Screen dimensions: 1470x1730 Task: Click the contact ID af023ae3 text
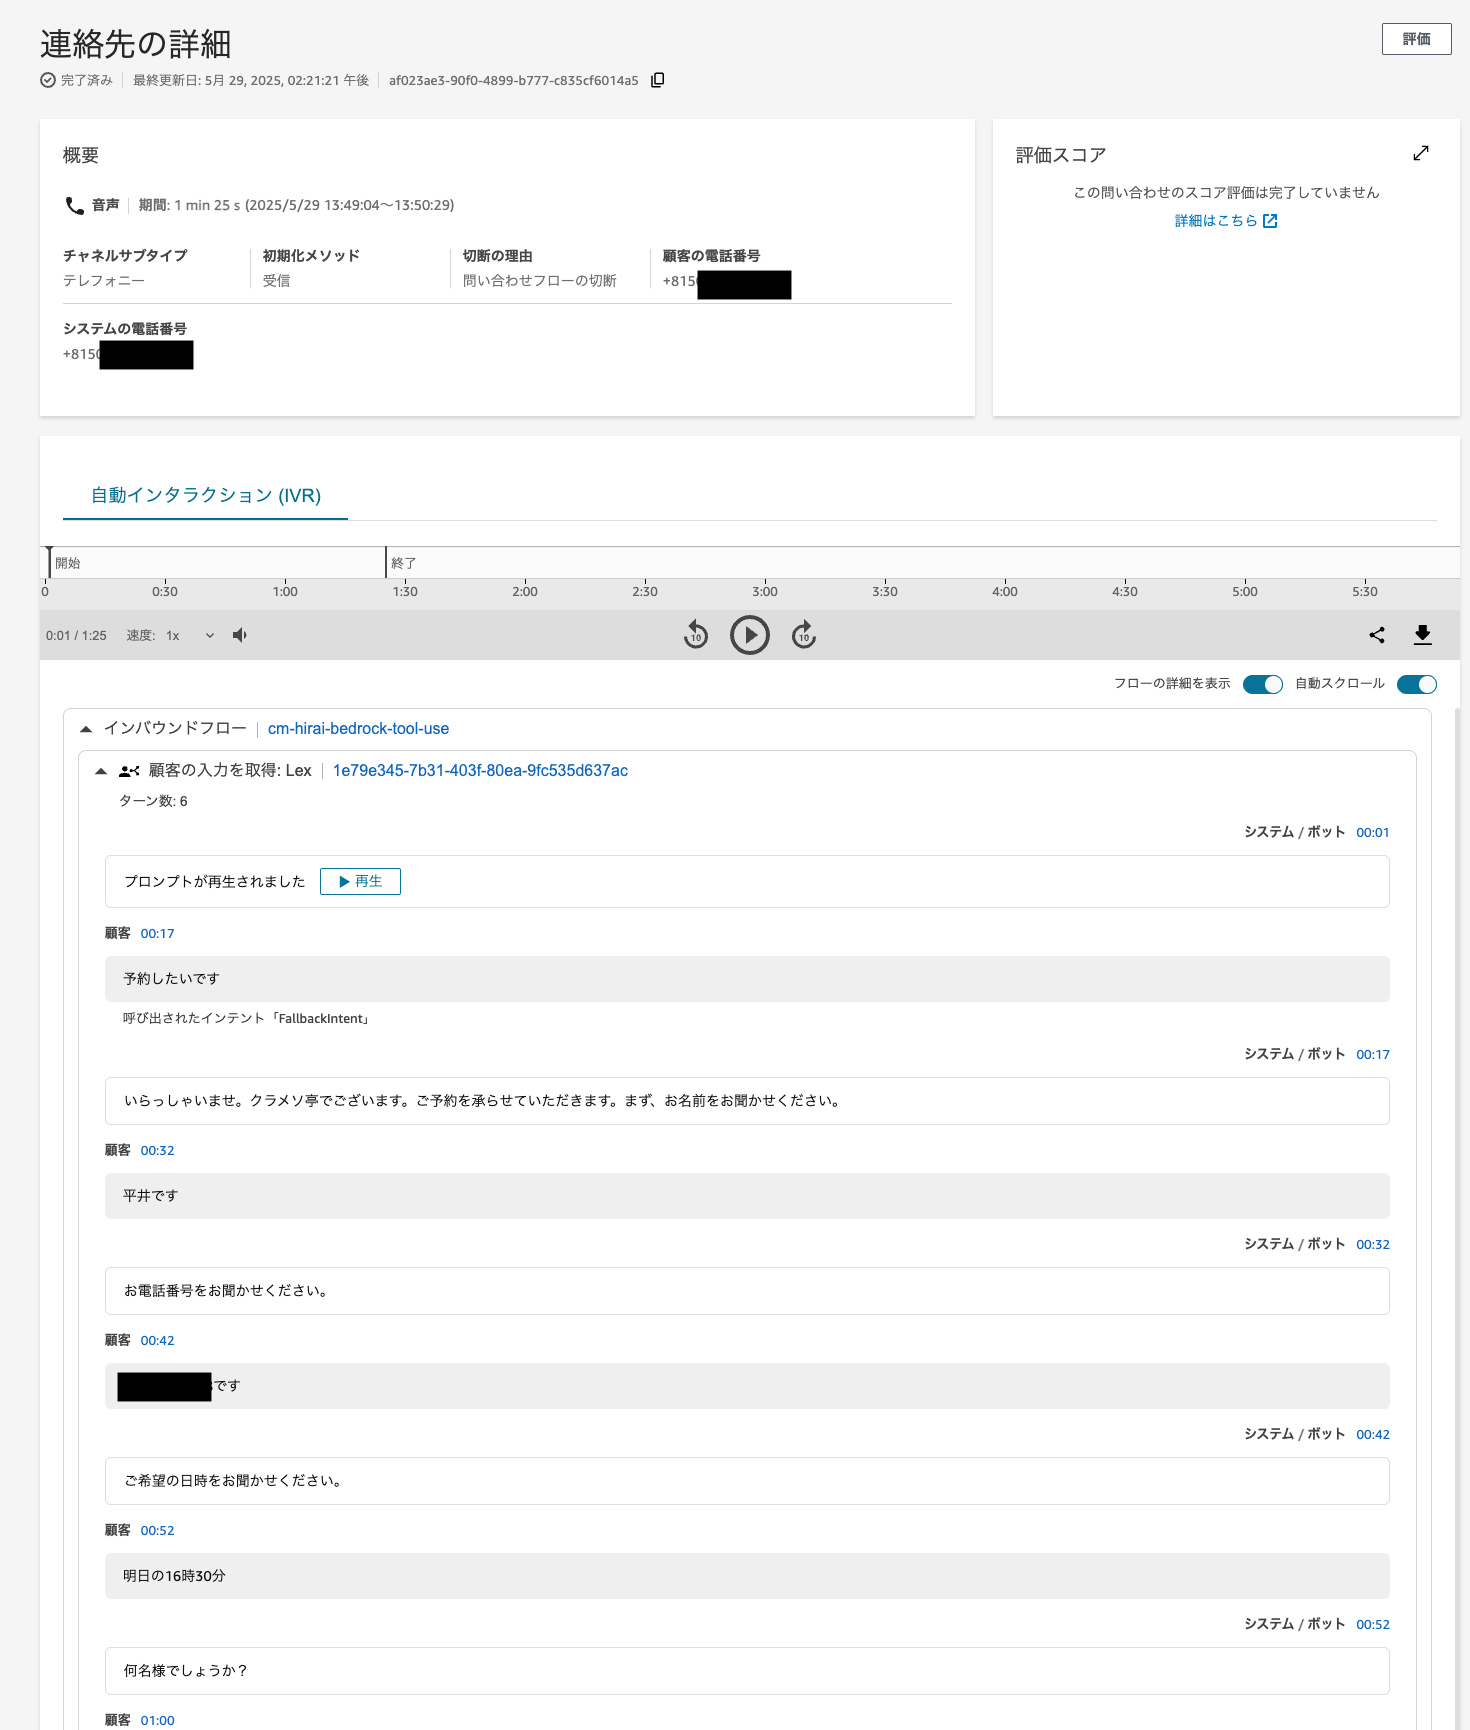pyautogui.click(x=514, y=80)
